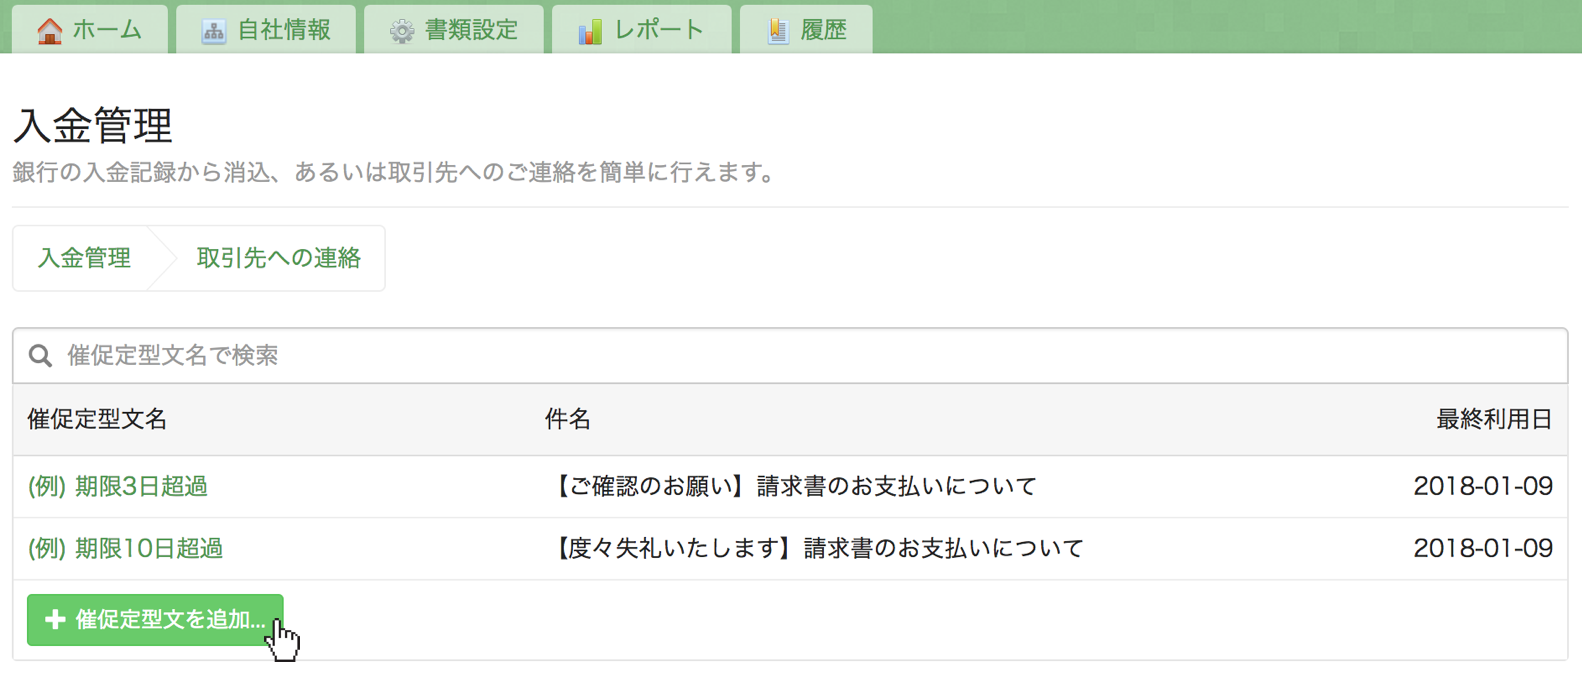The height and width of the screenshot is (684, 1582).
Task: Click the gear icon on the 書類設定 tab
Action: click(x=402, y=31)
